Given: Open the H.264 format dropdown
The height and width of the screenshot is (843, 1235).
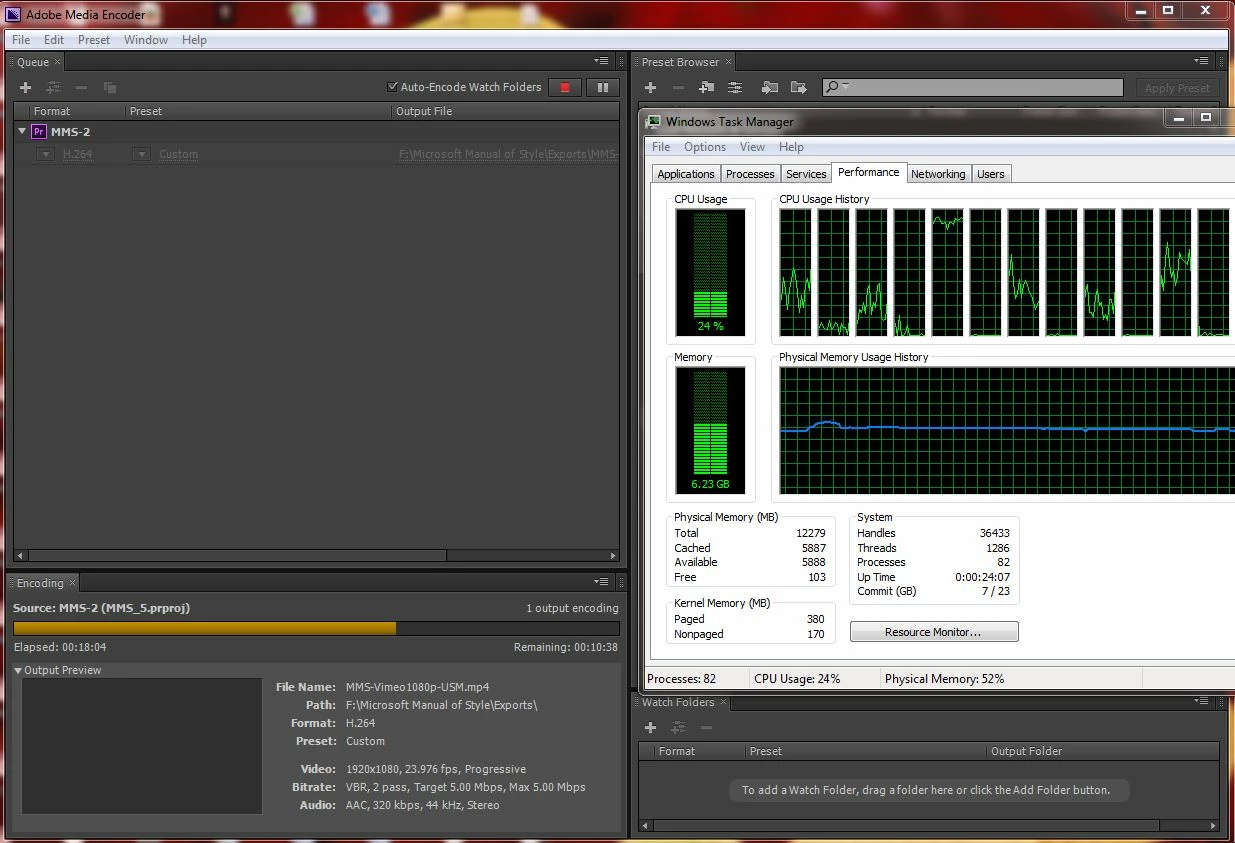Looking at the screenshot, I should 45,154.
